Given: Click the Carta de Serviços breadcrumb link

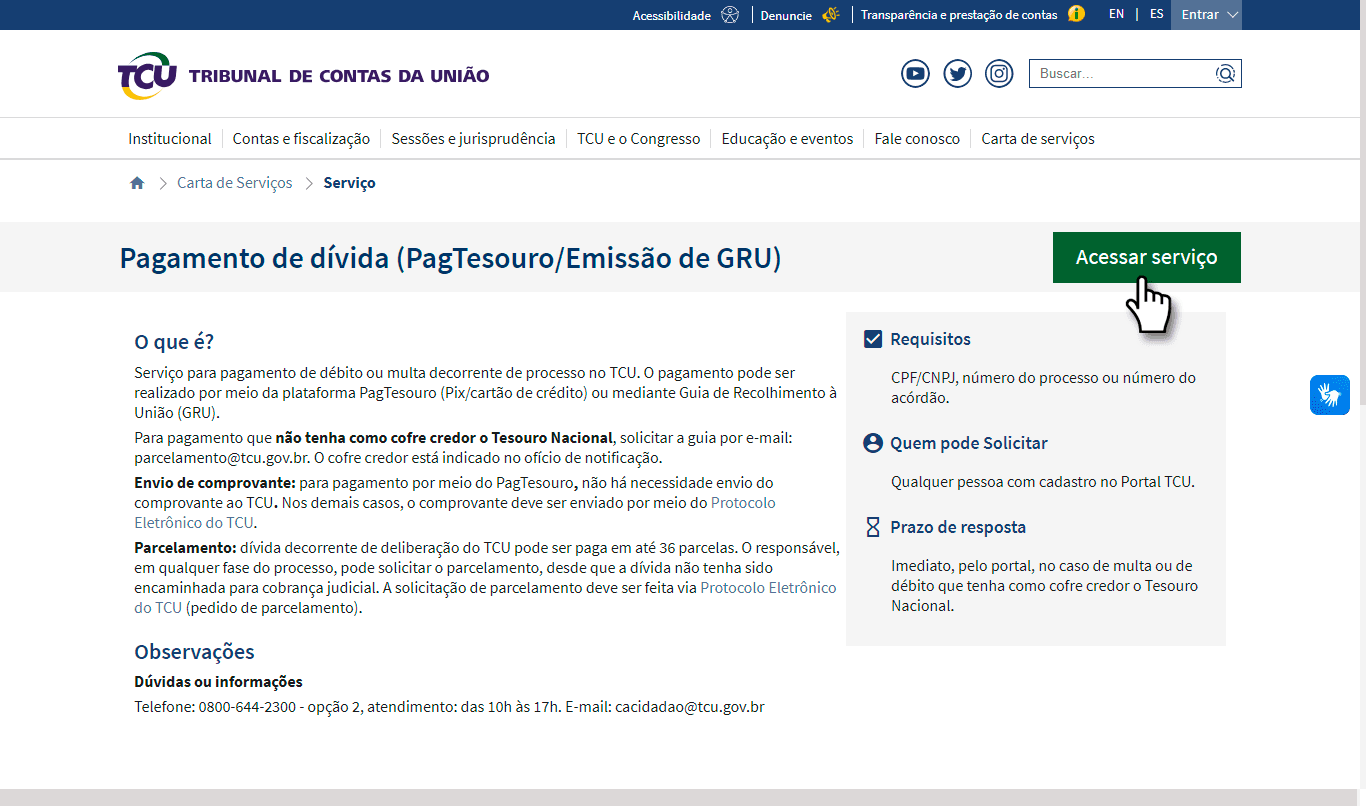Looking at the screenshot, I should coord(235,183).
